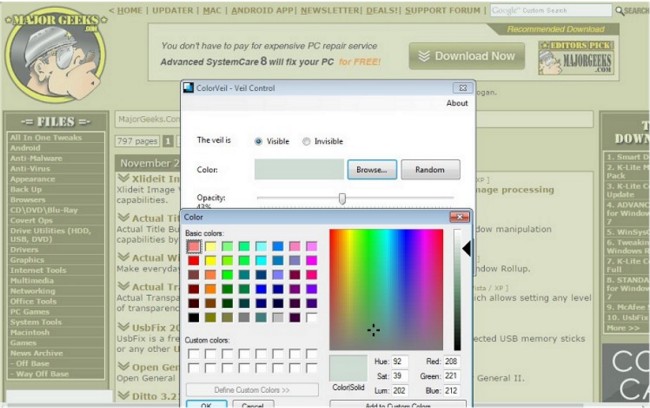Close the Color dialog
This screenshot has width=650, height=408.
point(459,217)
